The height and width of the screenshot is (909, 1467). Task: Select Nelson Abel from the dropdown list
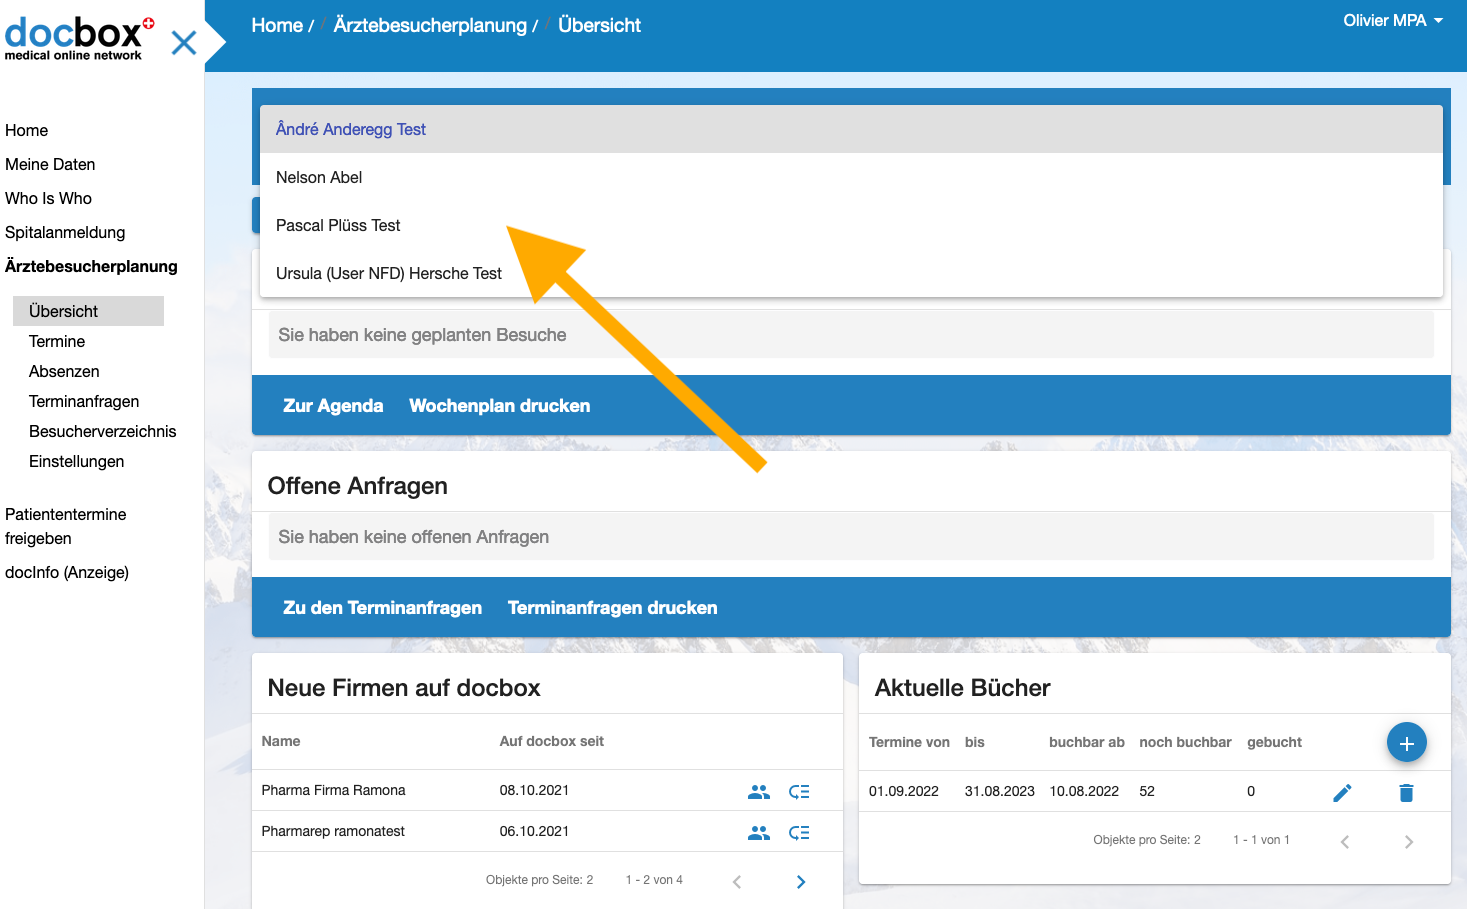pyautogui.click(x=319, y=177)
